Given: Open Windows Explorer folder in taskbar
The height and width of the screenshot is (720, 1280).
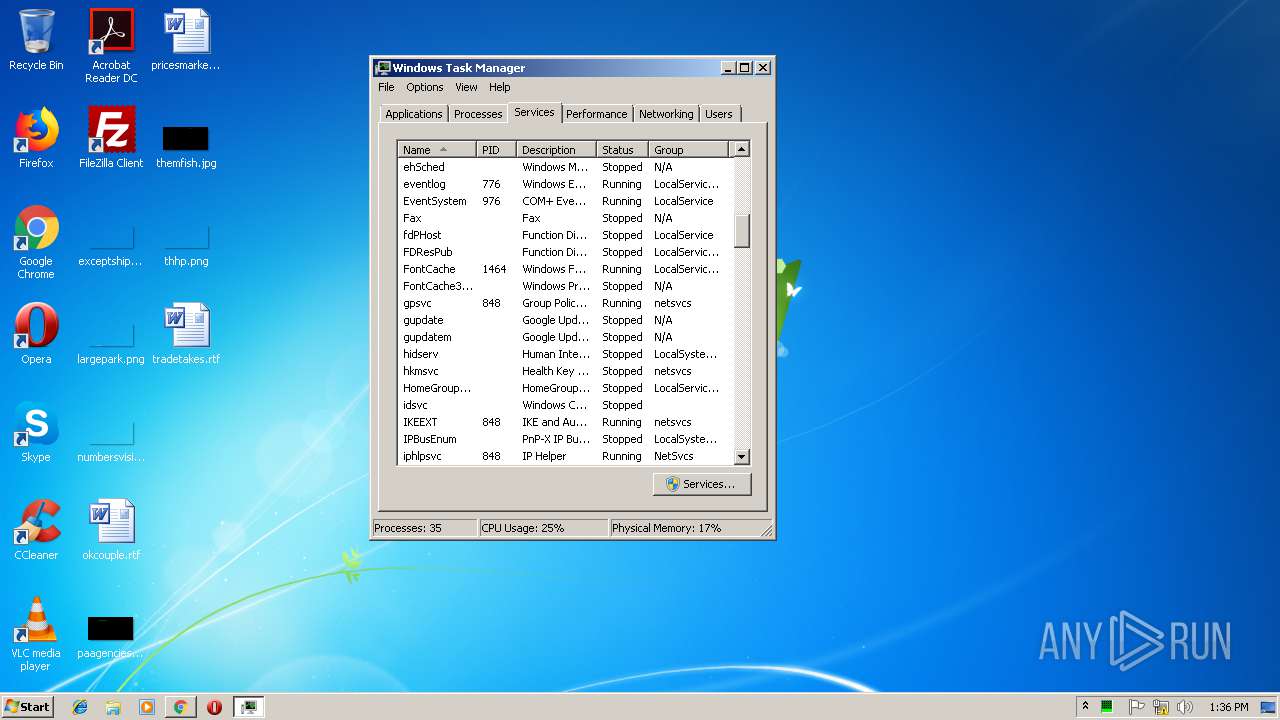Looking at the screenshot, I should point(113,707).
